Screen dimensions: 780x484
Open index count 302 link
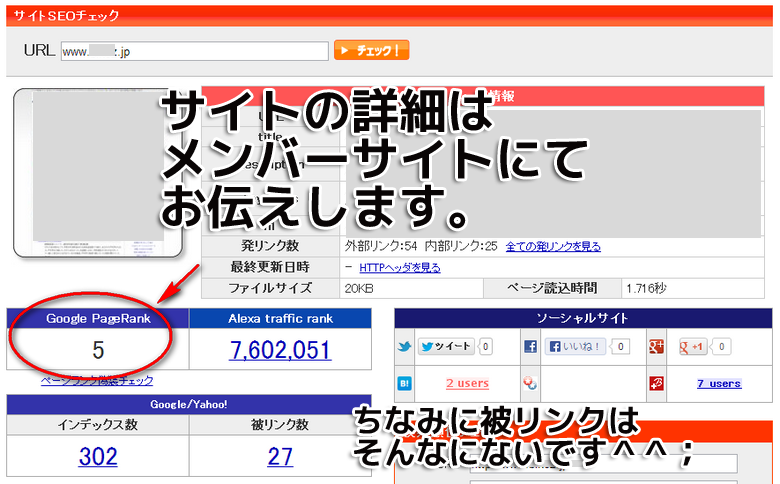(98, 456)
